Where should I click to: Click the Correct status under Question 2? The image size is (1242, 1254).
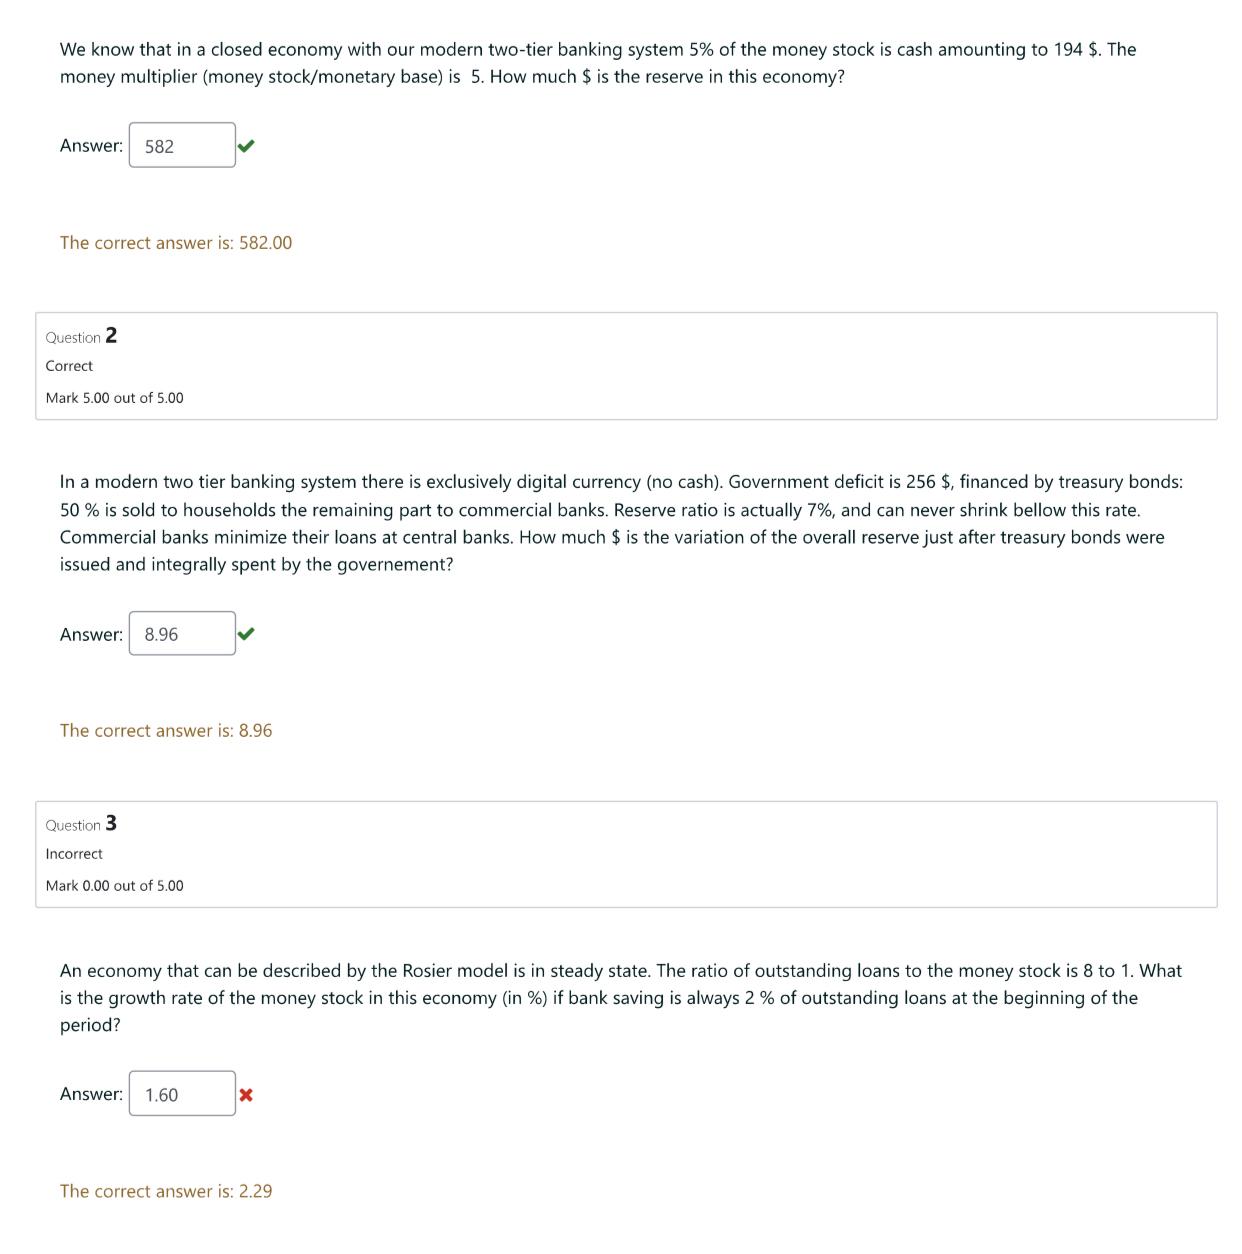(x=69, y=366)
